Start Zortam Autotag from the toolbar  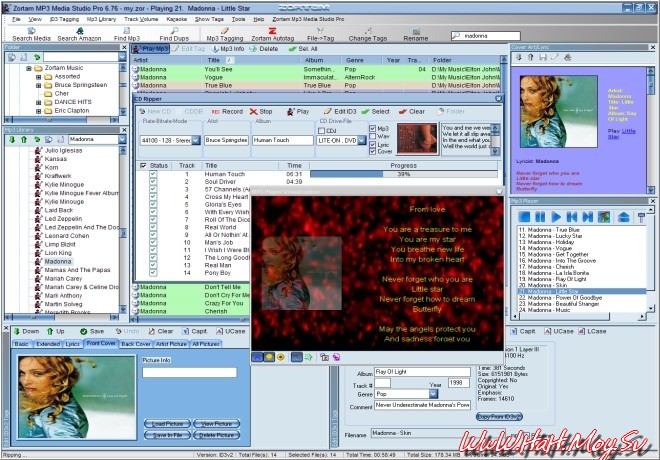272,35
